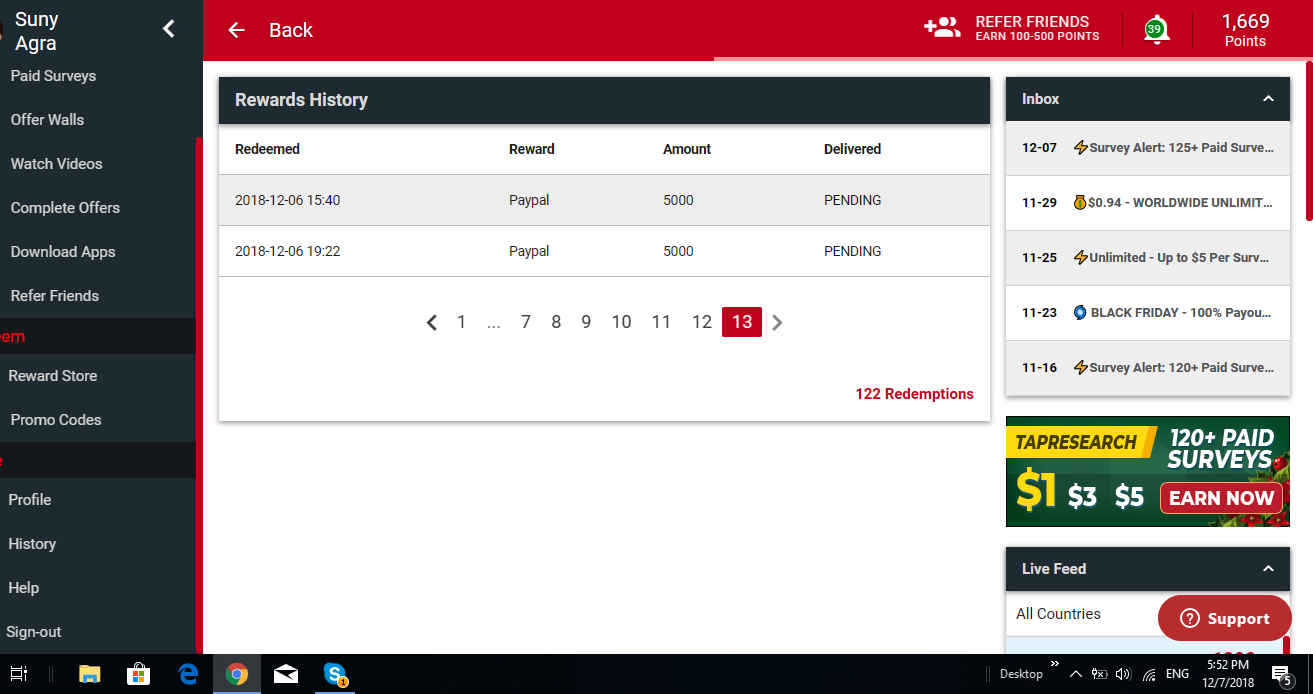Open File Explorer from taskbar
The height and width of the screenshot is (694, 1313).
click(90, 674)
